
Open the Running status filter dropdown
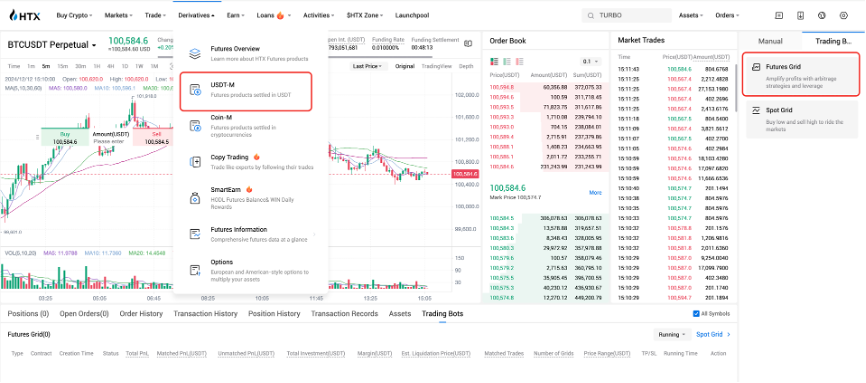tap(672, 334)
